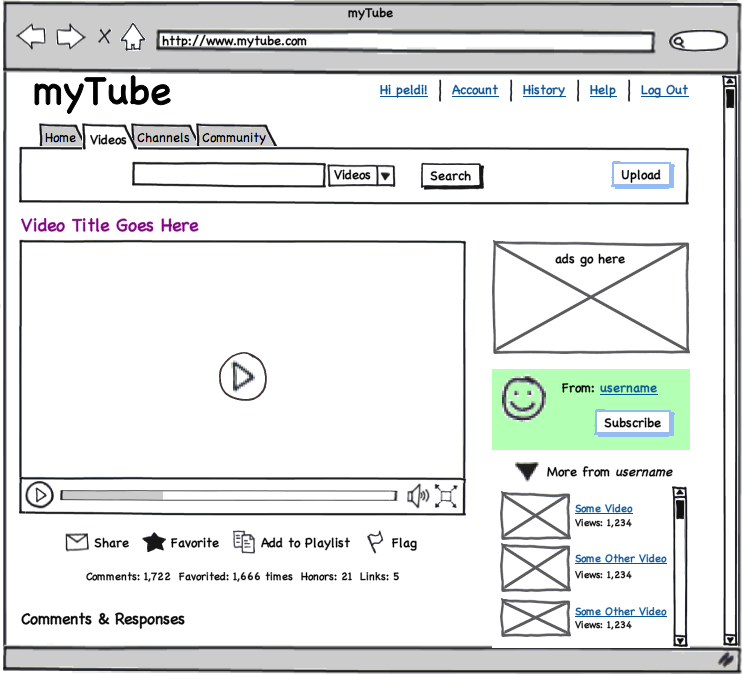Click the Log Out link
This screenshot has width=742, height=674.
664,90
